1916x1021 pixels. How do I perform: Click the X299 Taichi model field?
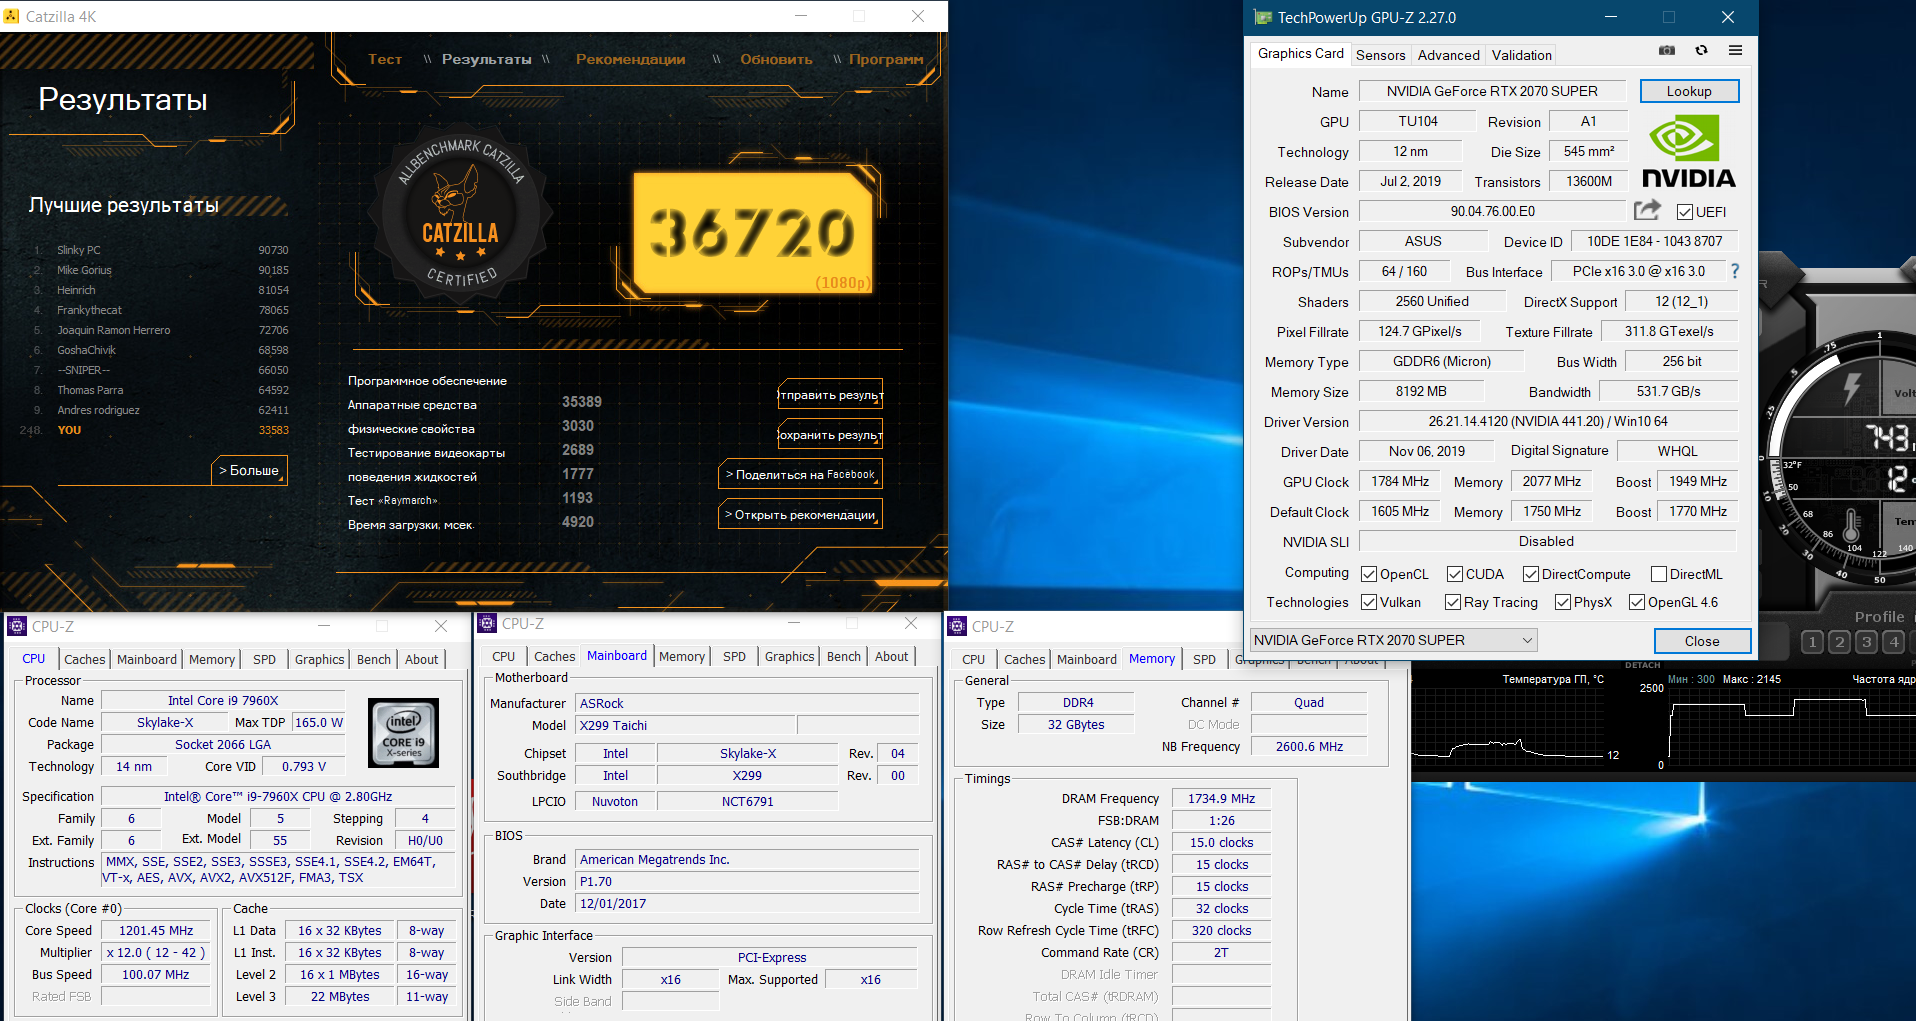pos(685,725)
